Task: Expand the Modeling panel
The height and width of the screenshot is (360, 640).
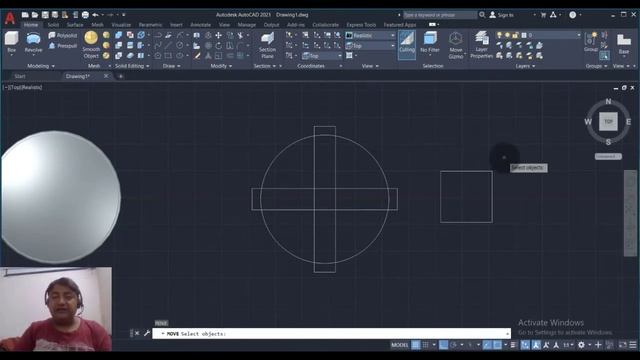Action: point(41,66)
